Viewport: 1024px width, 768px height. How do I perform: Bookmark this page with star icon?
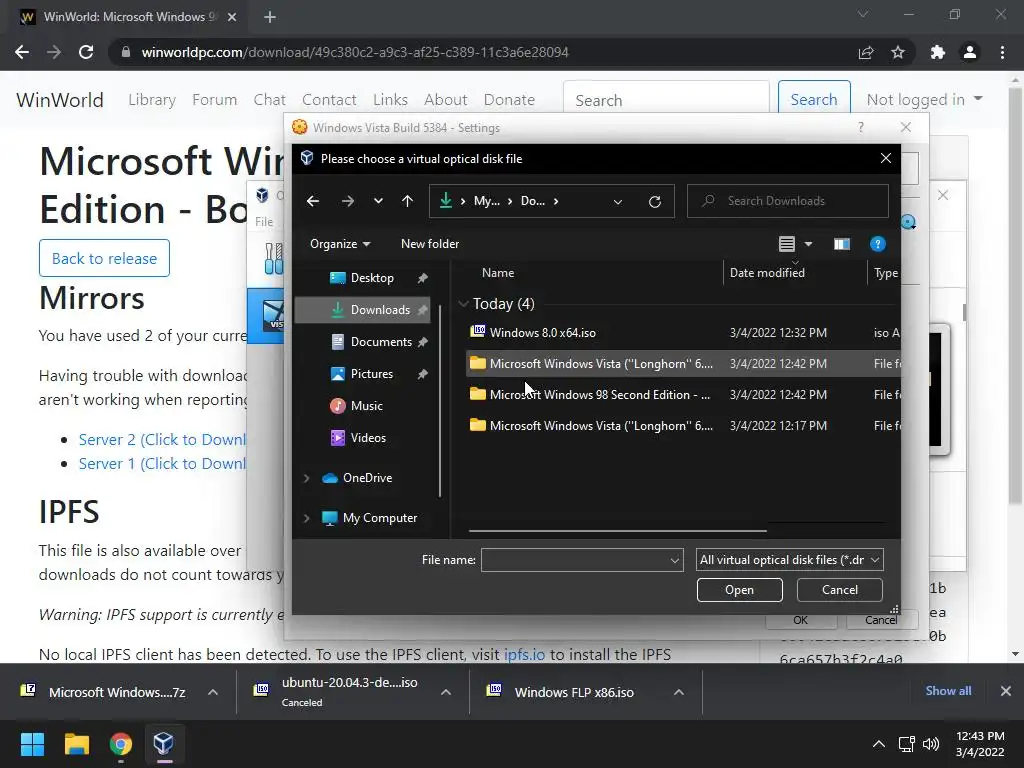(898, 52)
